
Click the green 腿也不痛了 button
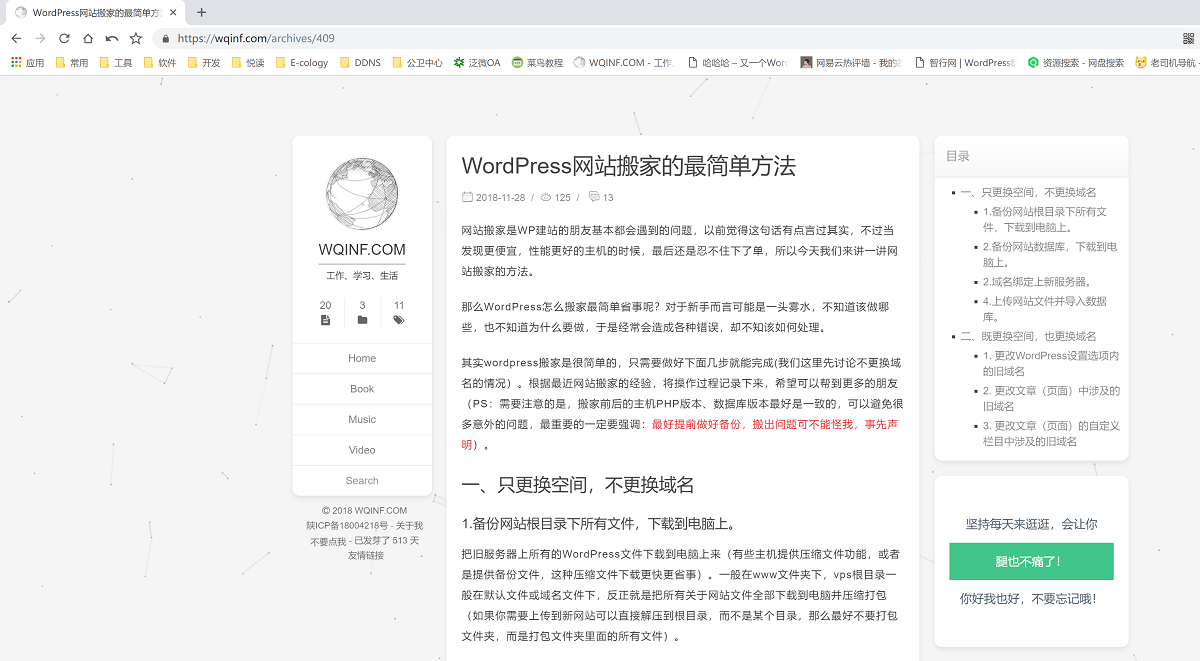click(1031, 562)
